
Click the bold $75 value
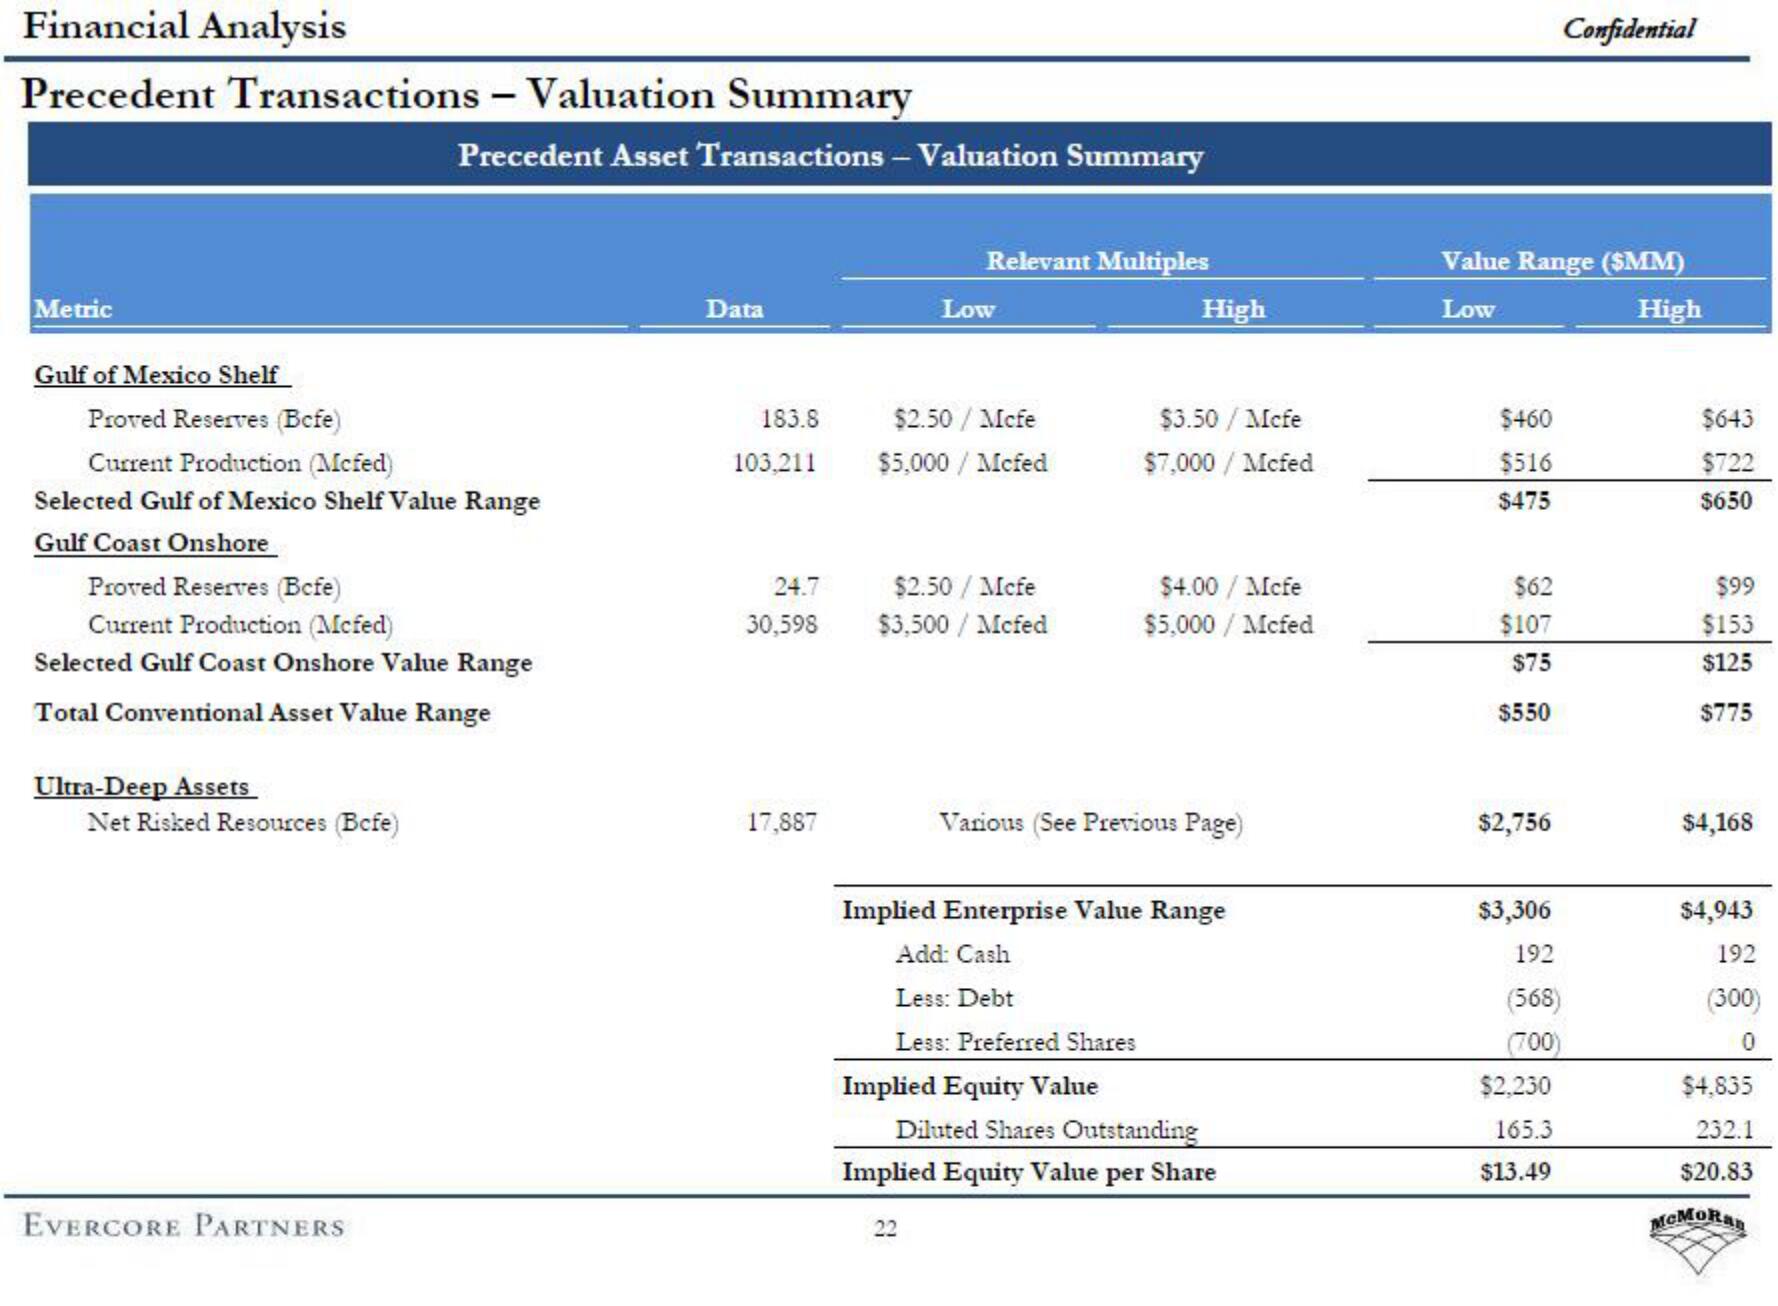pyautogui.click(x=1532, y=663)
